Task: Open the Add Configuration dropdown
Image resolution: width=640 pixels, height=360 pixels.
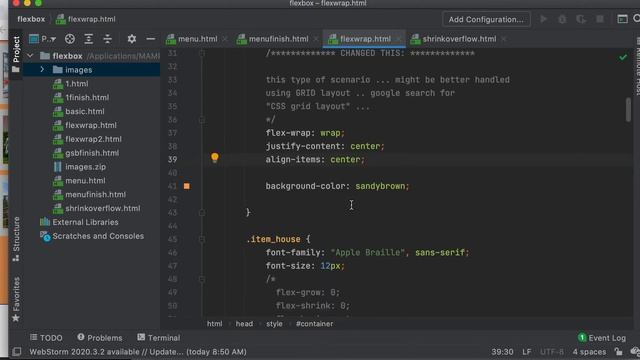Action: coord(486,19)
